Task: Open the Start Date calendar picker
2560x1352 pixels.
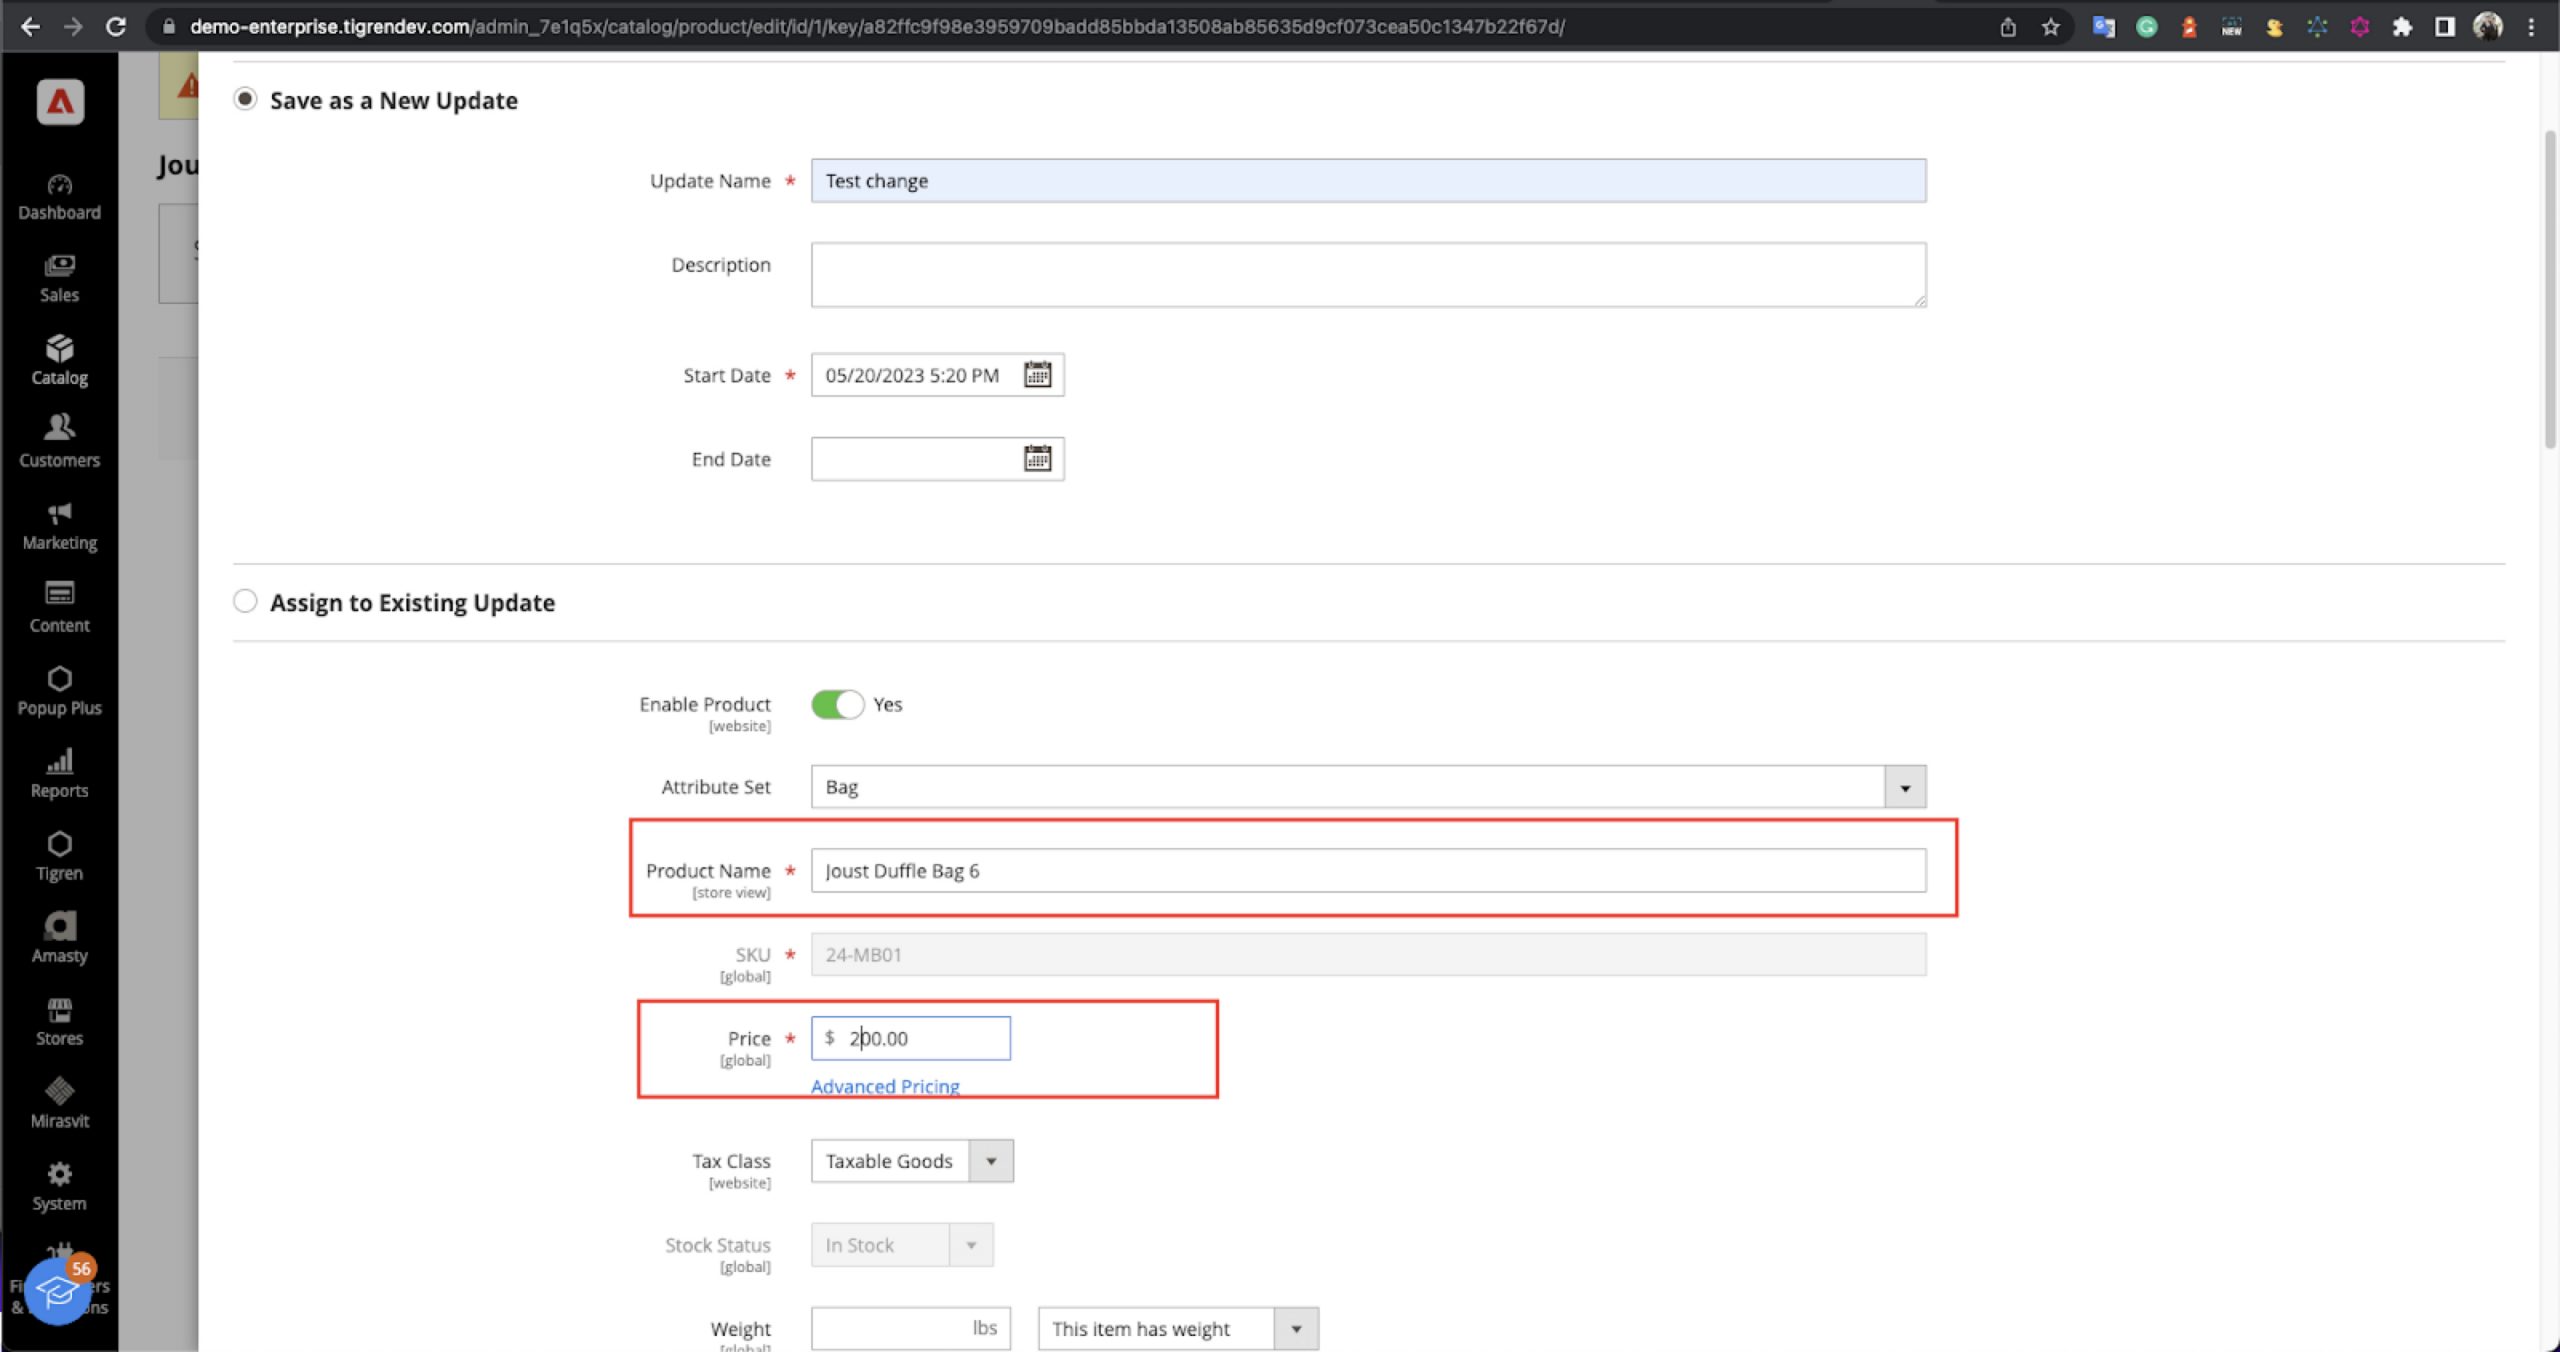Action: coord(1037,375)
